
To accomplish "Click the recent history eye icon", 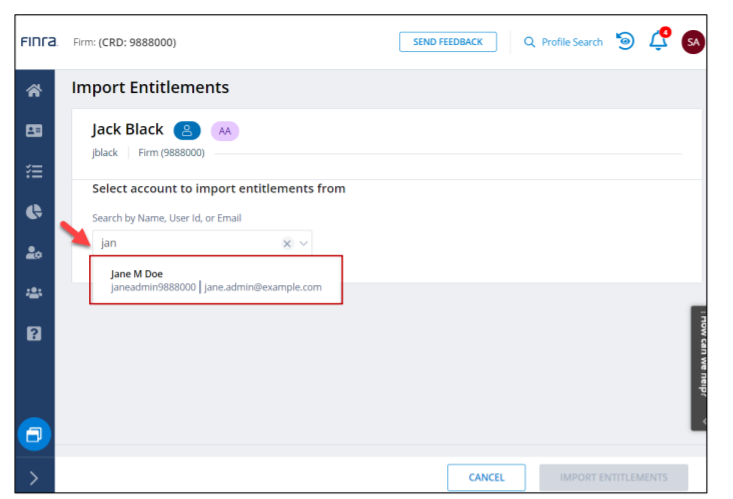I will pyautogui.click(x=625, y=42).
